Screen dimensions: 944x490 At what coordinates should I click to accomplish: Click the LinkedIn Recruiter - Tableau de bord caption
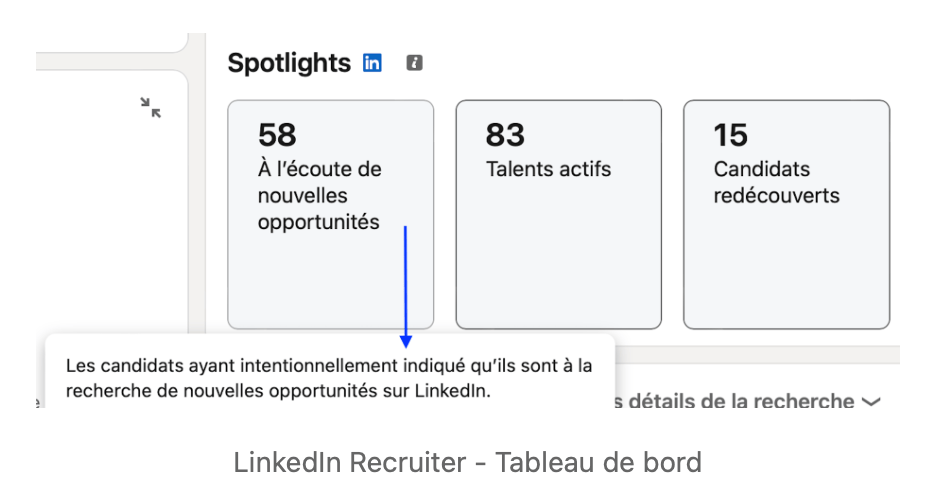point(467,462)
